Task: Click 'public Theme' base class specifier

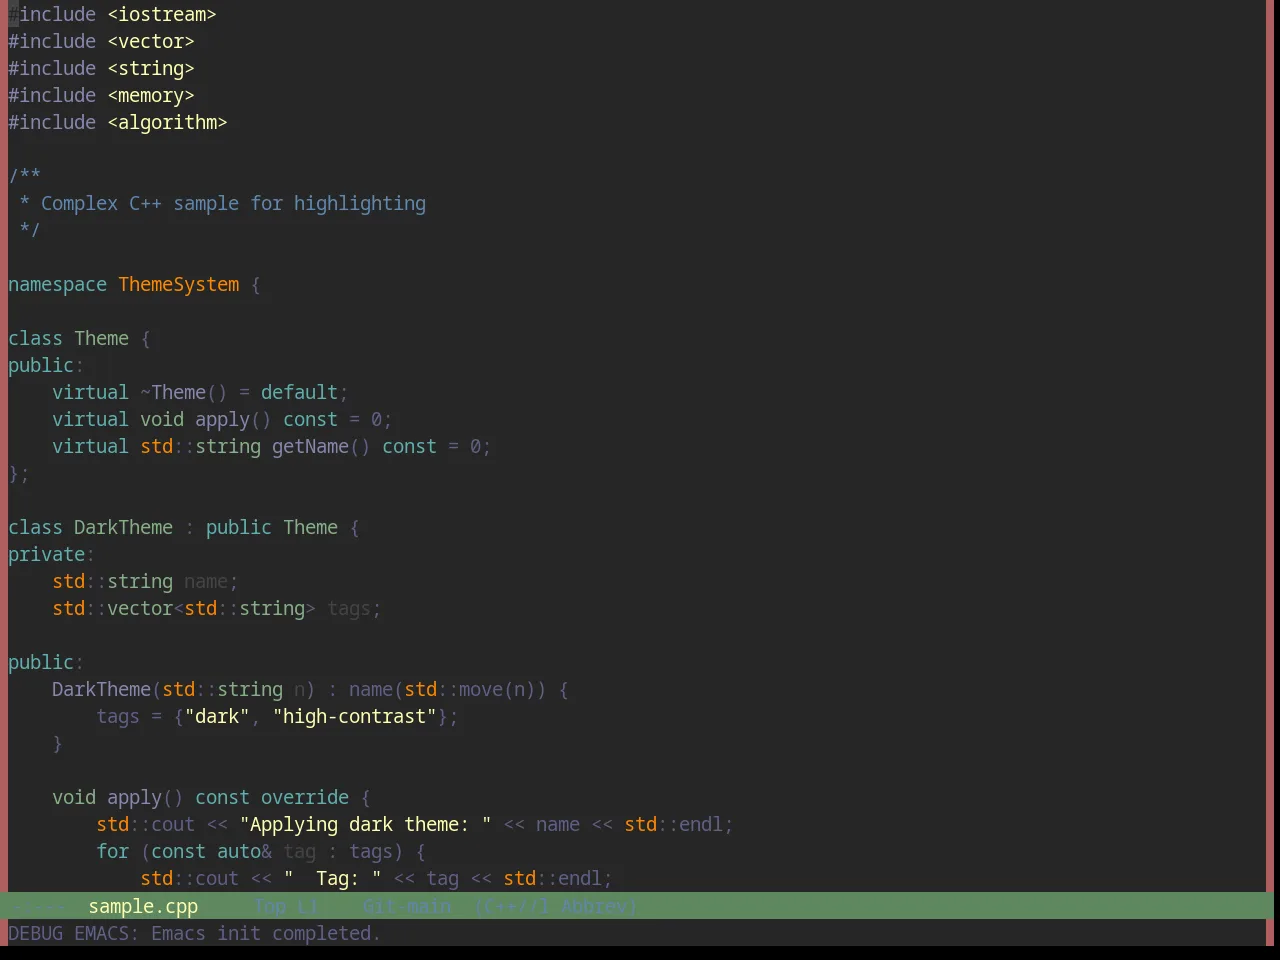Action: tap(272, 527)
